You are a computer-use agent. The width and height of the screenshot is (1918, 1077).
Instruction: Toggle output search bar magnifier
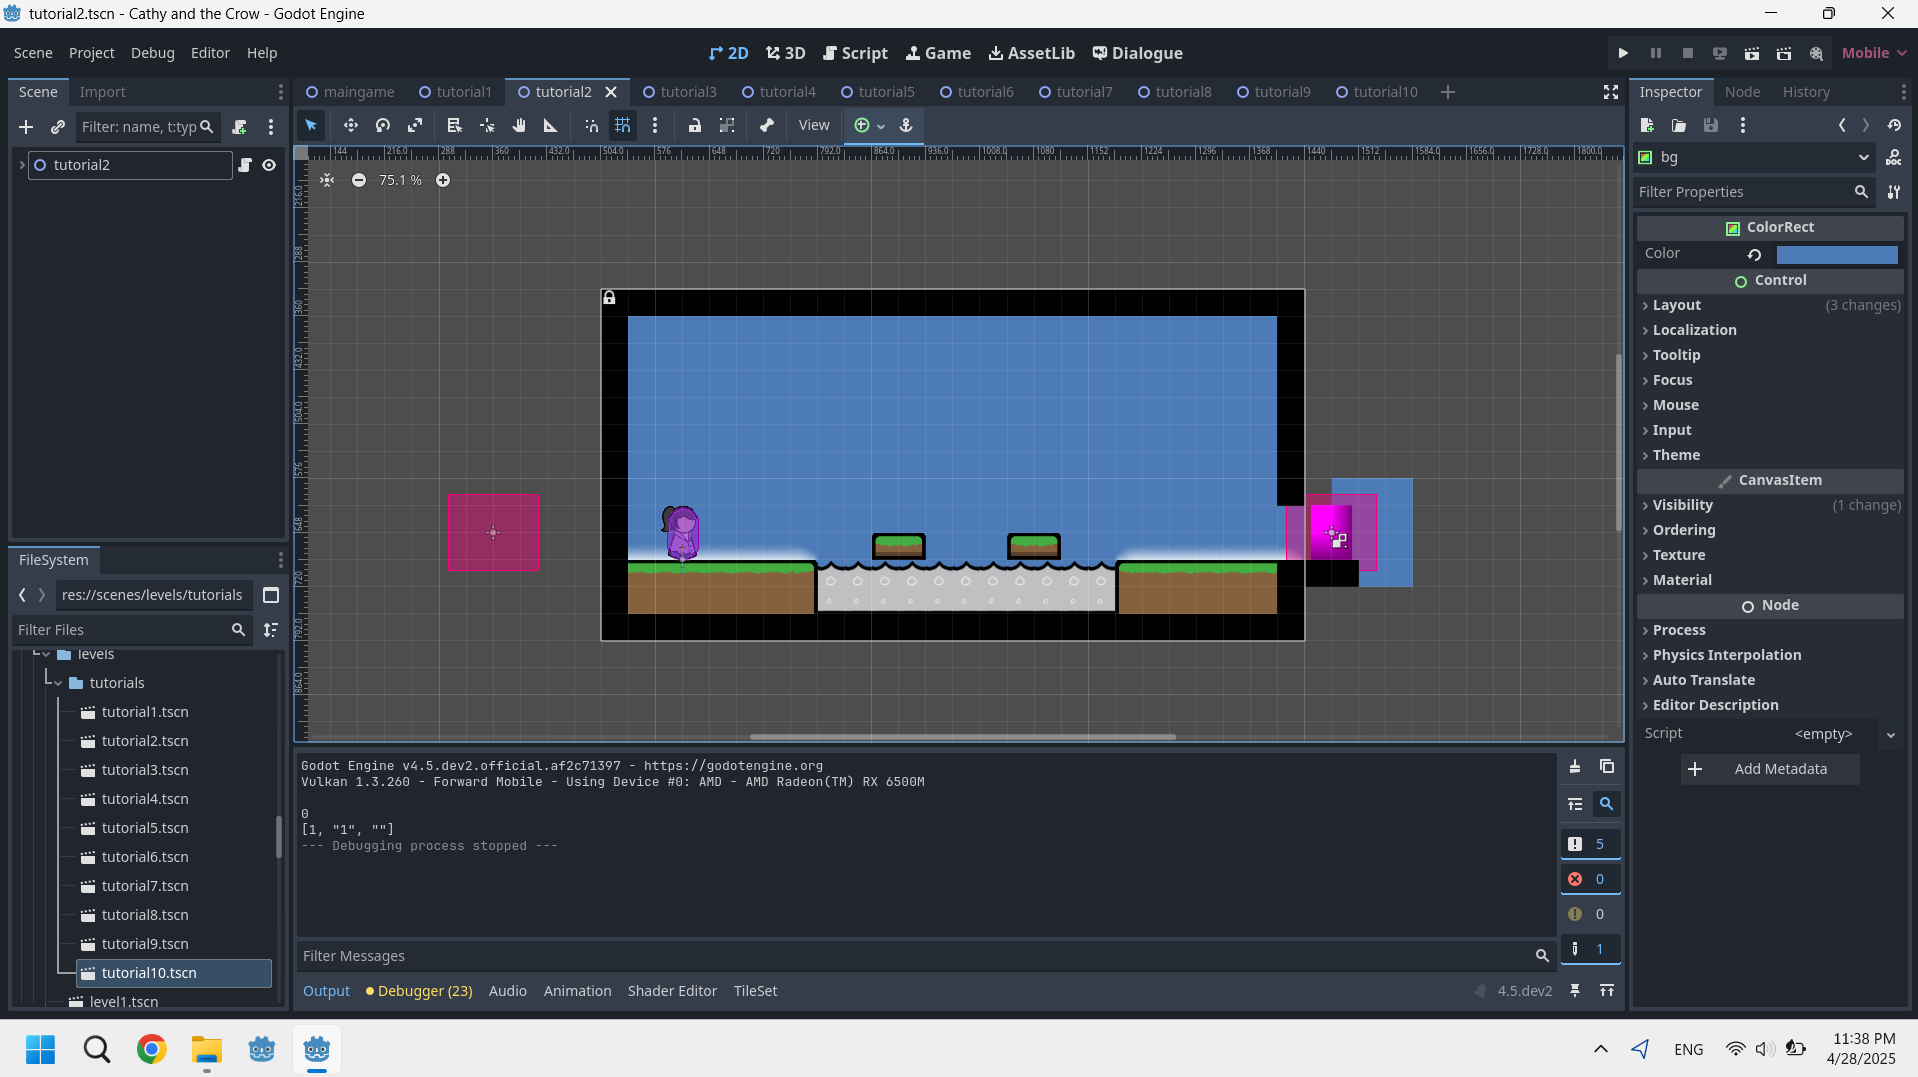tap(1607, 804)
